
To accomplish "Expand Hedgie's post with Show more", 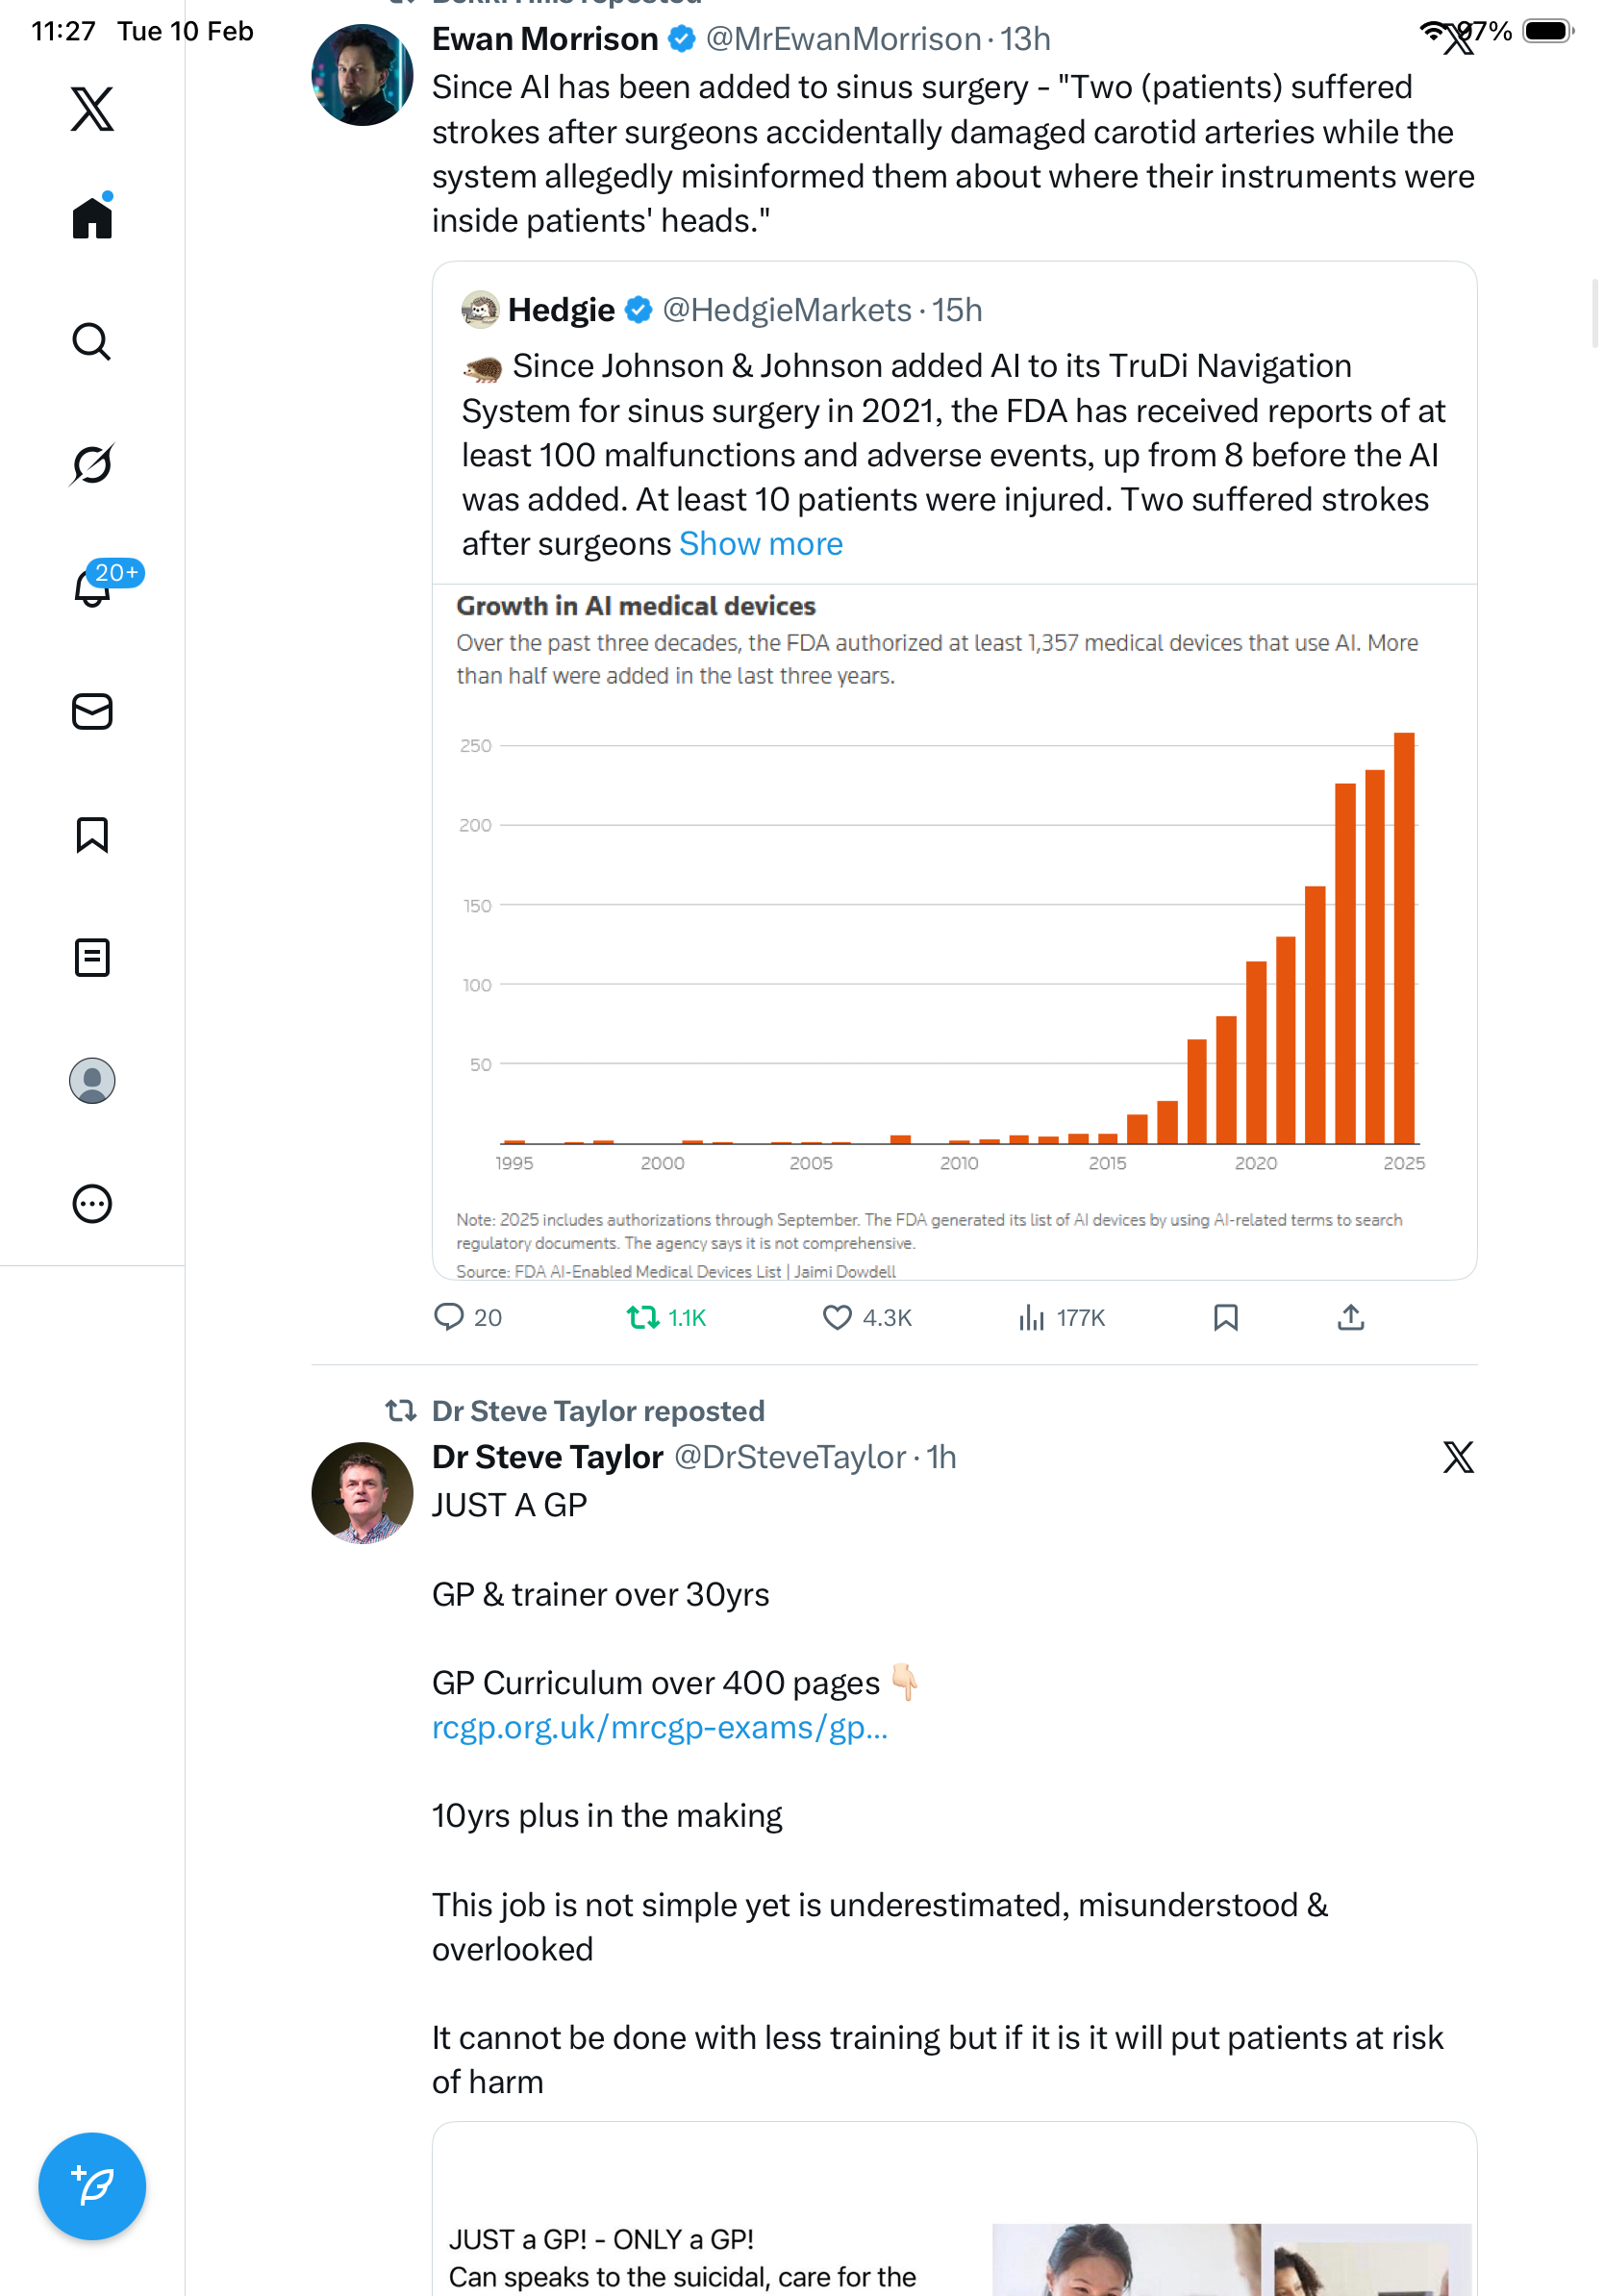I will 760,544.
